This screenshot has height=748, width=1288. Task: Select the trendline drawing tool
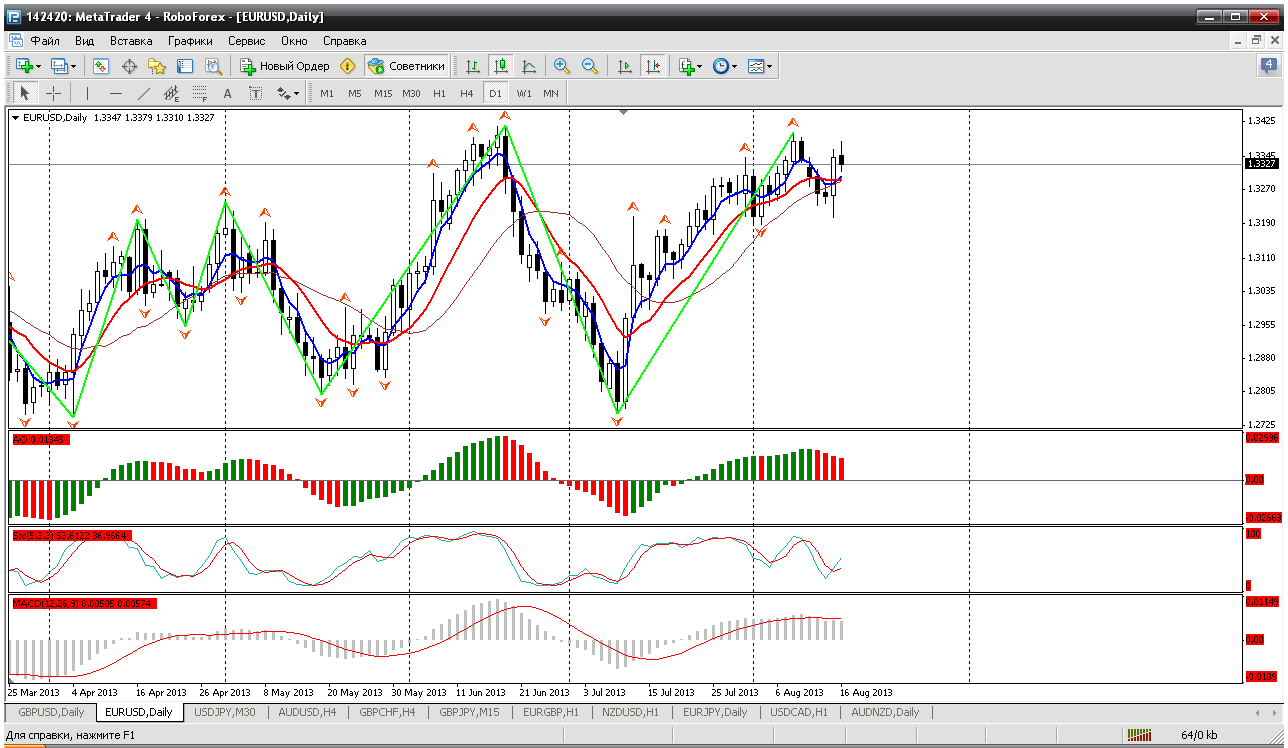[x=143, y=93]
